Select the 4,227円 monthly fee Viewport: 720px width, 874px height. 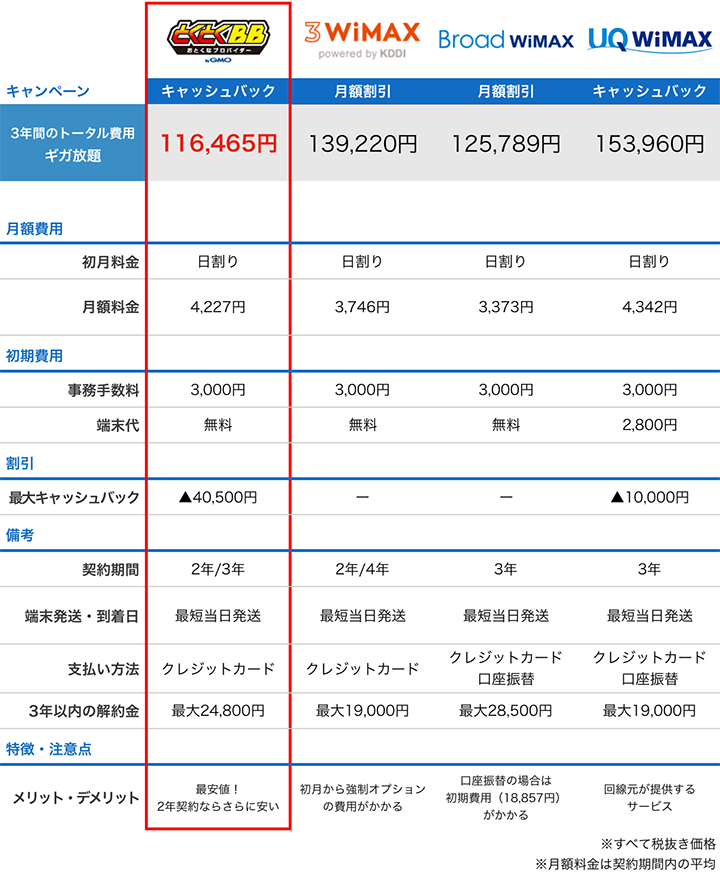(218, 307)
